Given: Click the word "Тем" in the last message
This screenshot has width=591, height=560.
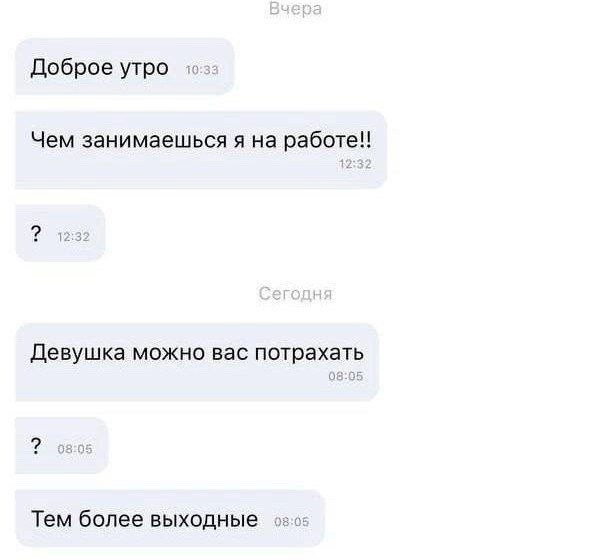Looking at the screenshot, I should (52, 519).
